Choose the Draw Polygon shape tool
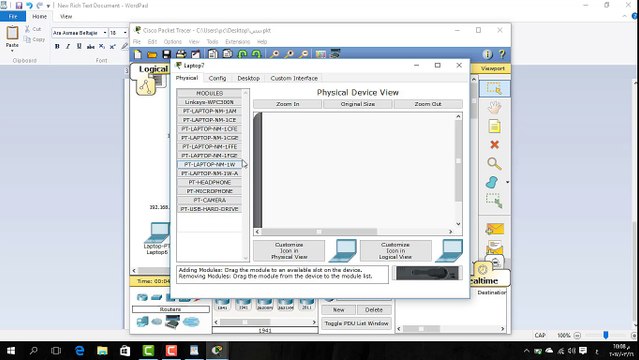The height and width of the screenshot is (360, 639). [492, 182]
